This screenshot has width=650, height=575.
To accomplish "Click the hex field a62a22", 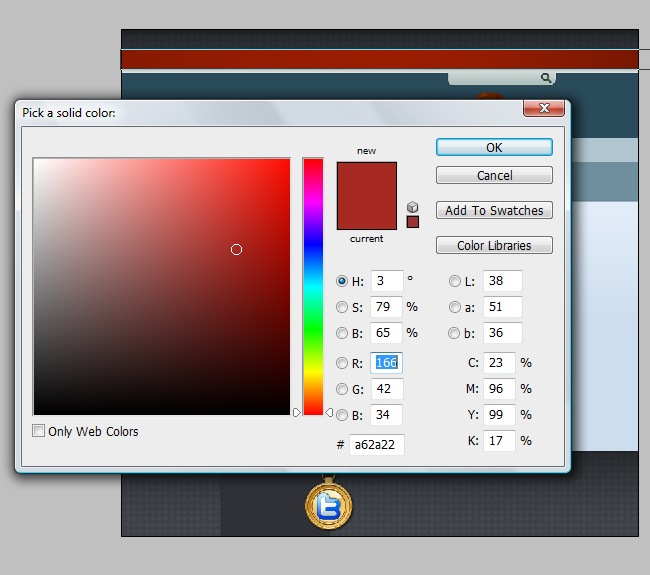I will click(377, 445).
